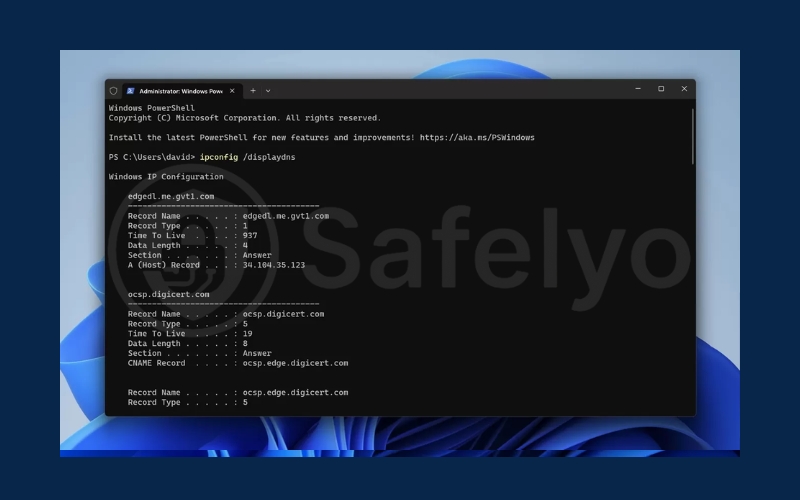Click the PowerShell icon on the tab
This screenshot has height=500, width=800.
point(130,90)
